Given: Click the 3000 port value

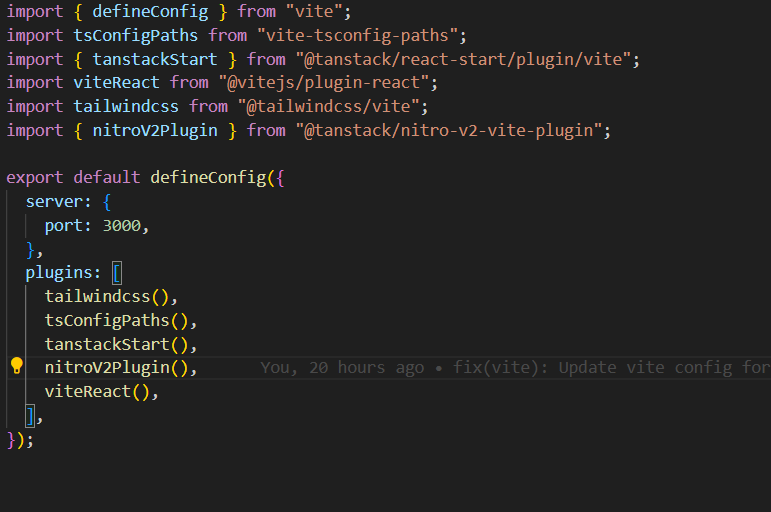Looking at the screenshot, I should (x=121, y=226).
